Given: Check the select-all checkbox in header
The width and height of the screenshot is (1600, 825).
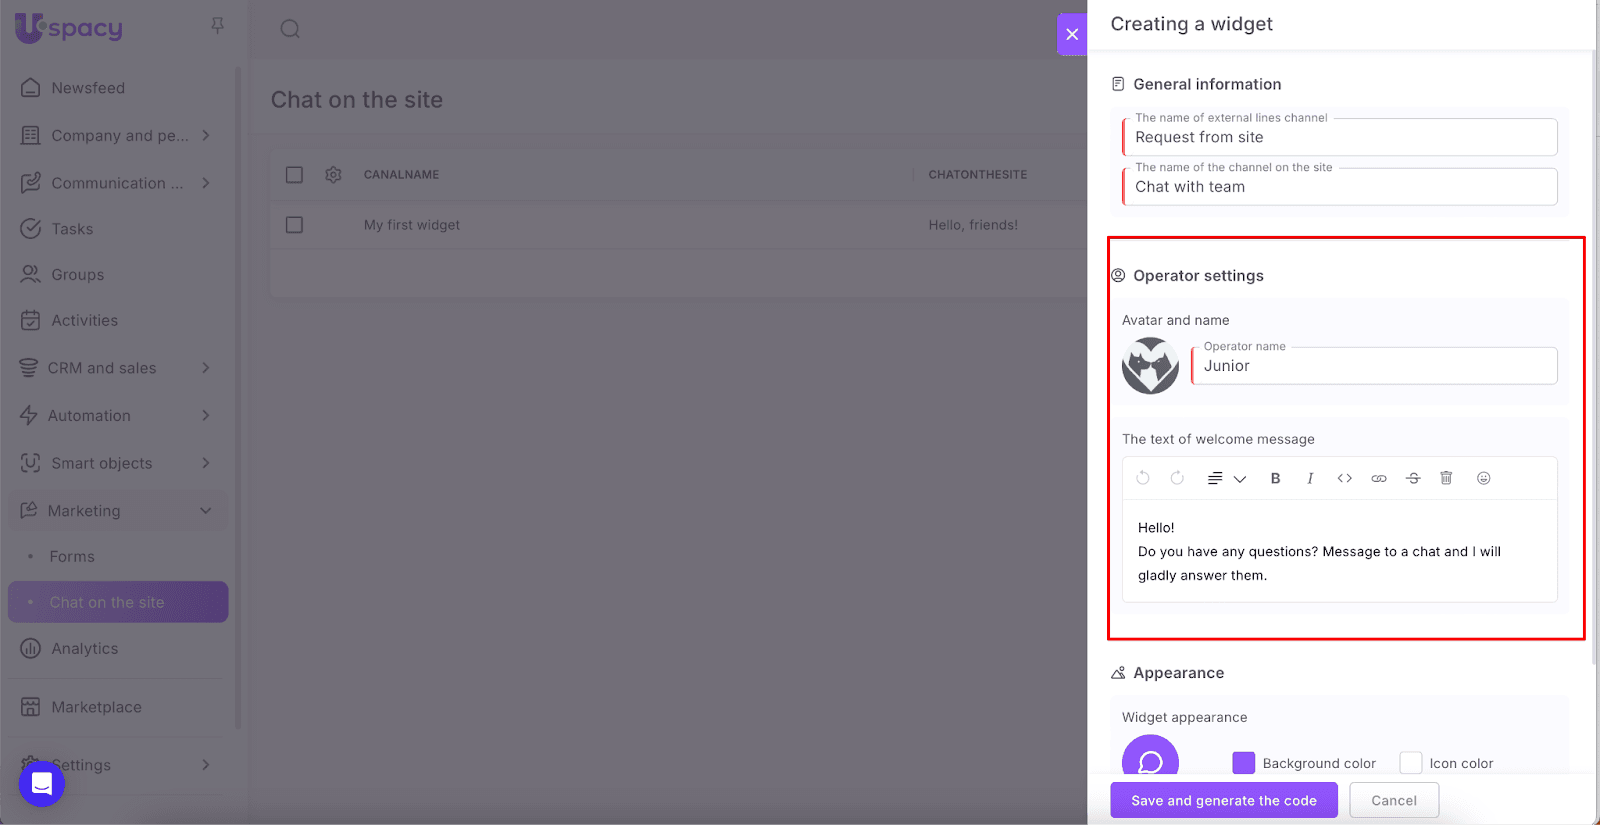Looking at the screenshot, I should tap(294, 175).
